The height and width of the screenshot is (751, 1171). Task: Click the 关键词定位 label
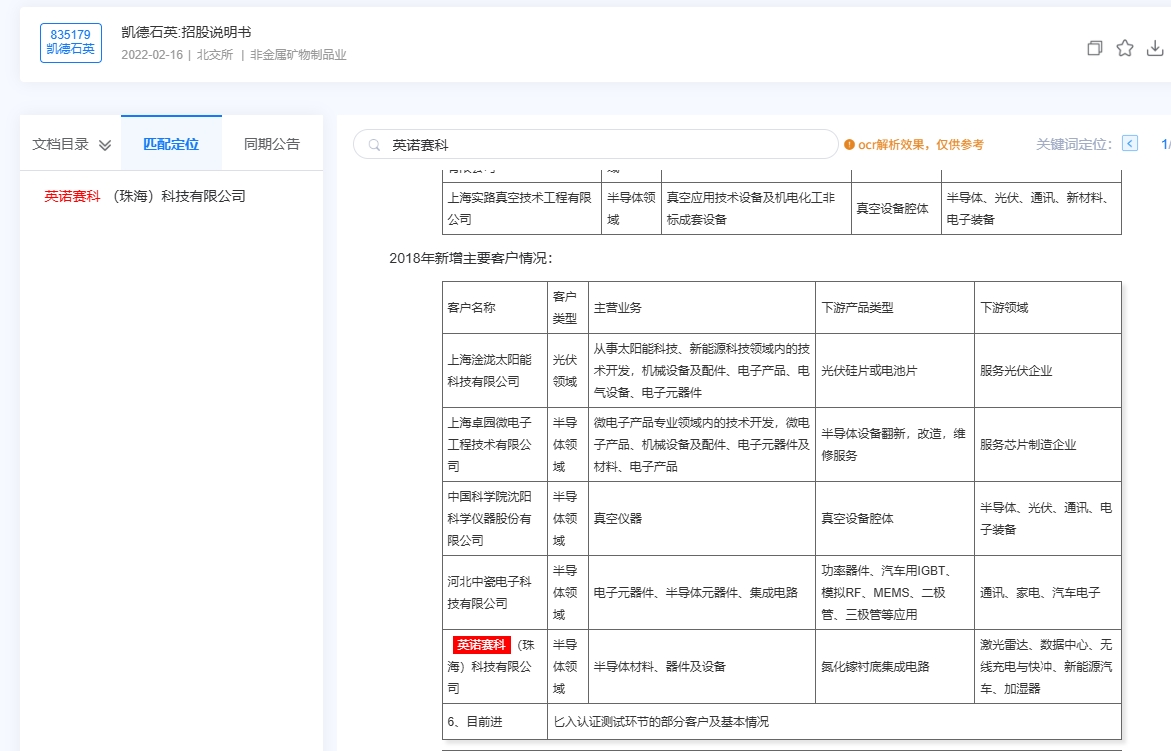point(1073,144)
